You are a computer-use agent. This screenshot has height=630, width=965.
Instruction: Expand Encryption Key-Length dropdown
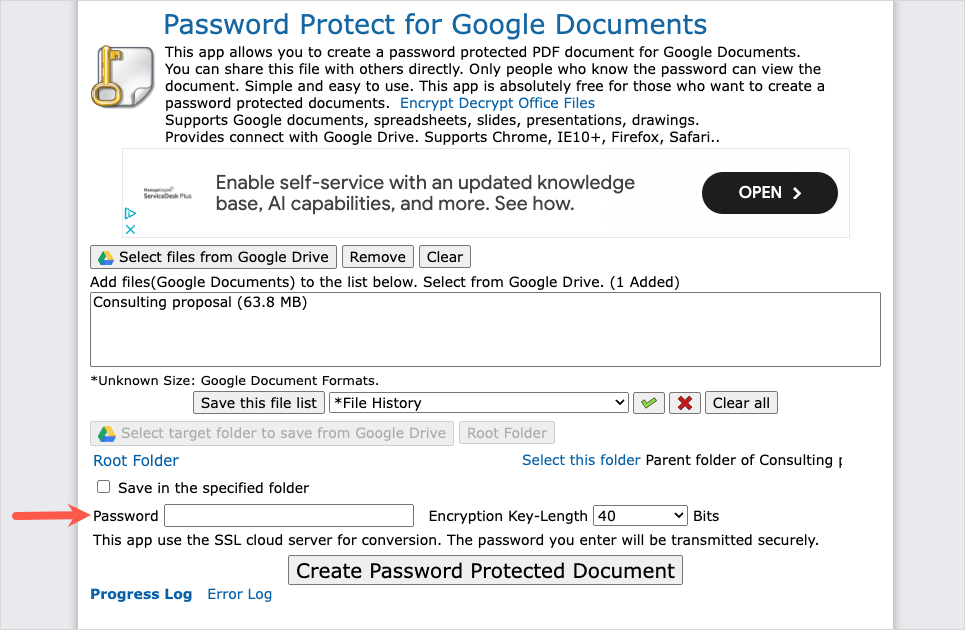click(x=640, y=516)
